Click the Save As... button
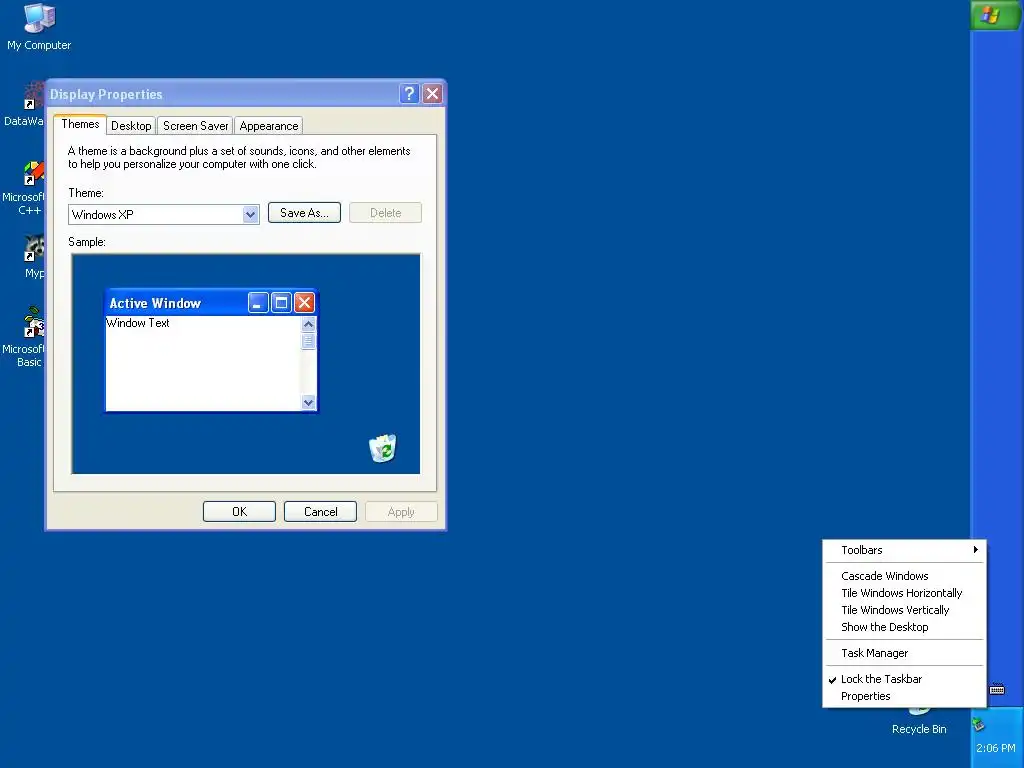This screenshot has width=1024, height=768. click(x=304, y=213)
